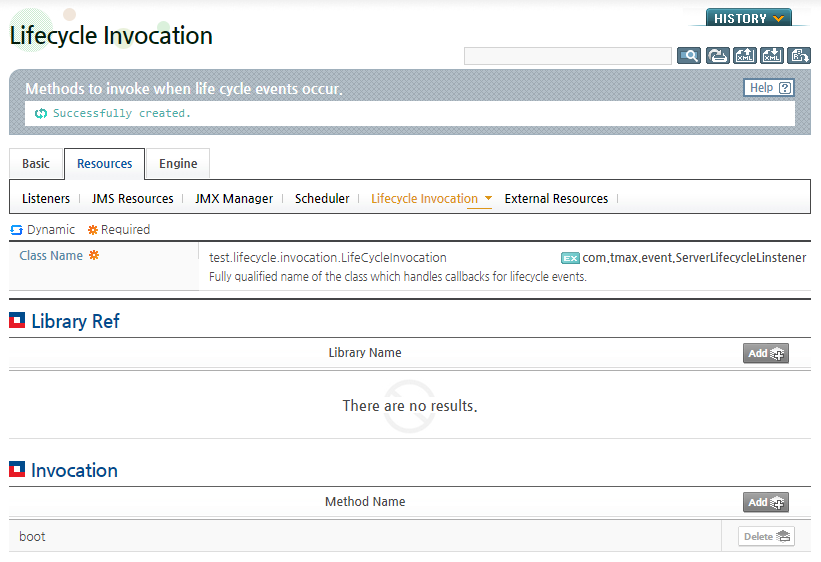
Task: Select the Scheduler submenu
Action: click(x=322, y=199)
